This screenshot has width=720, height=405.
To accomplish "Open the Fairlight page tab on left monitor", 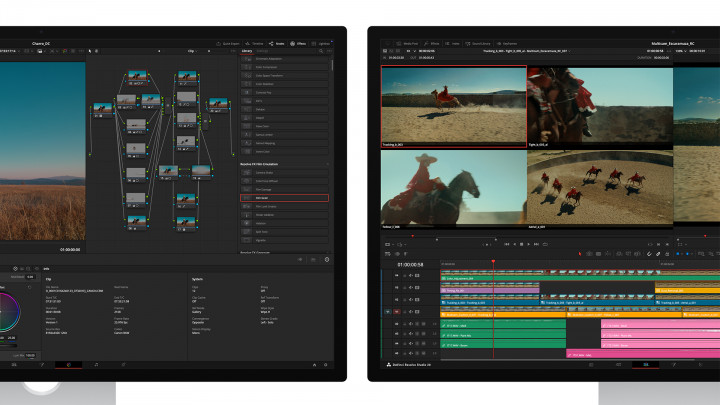I will pyautogui.click(x=96, y=365).
